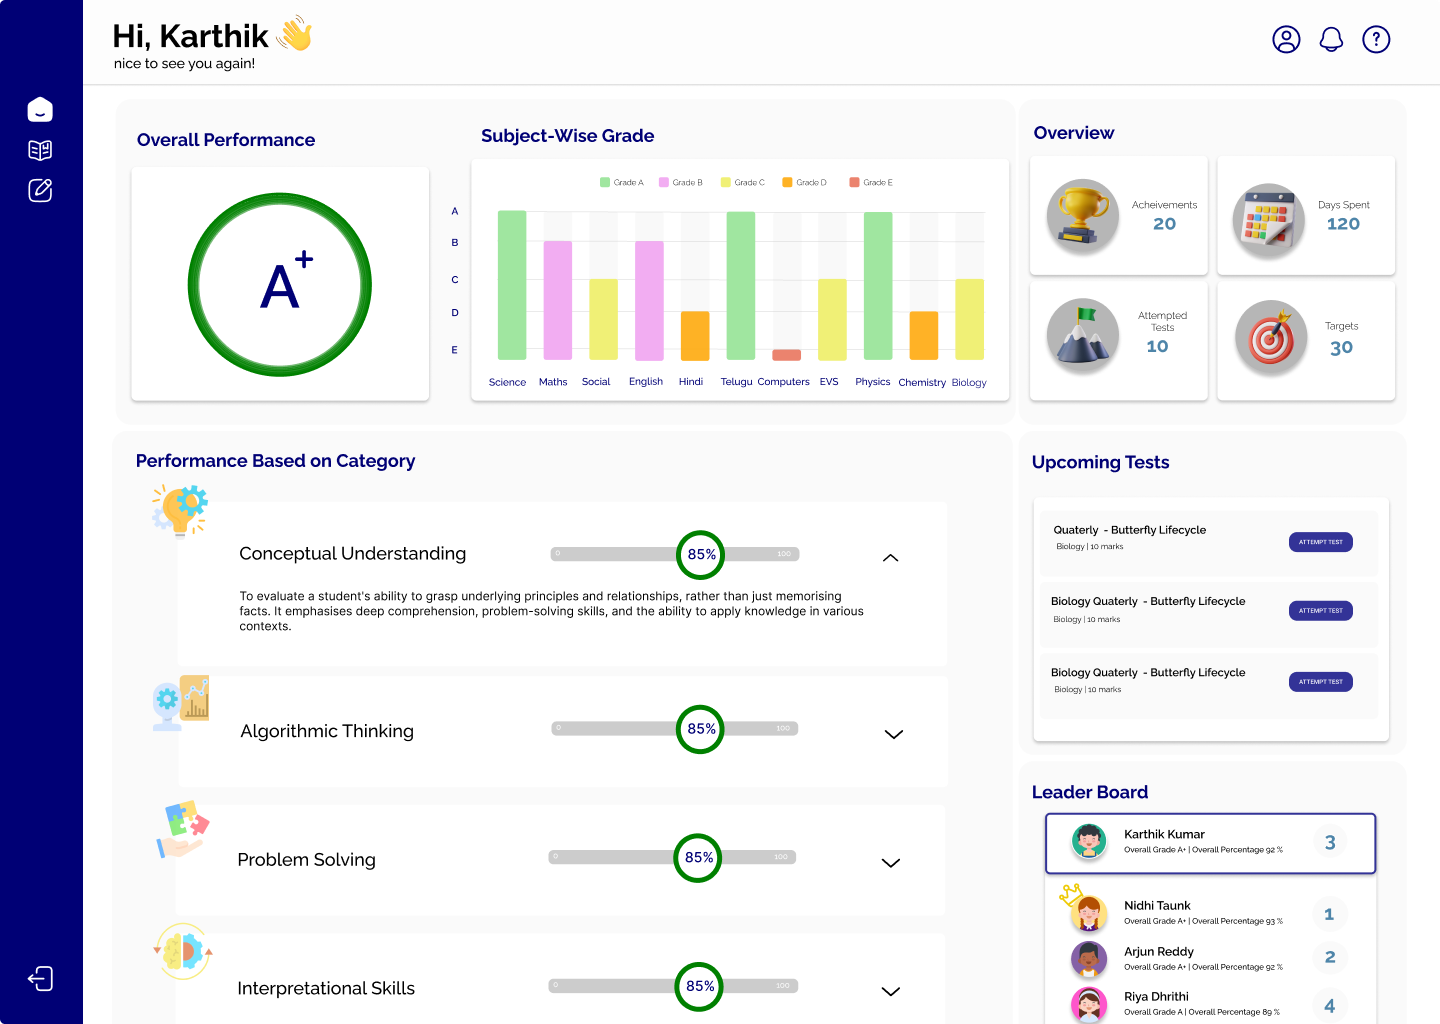Click Attempt Test for Quaterly Butterfly Lifecycle

tap(1320, 542)
